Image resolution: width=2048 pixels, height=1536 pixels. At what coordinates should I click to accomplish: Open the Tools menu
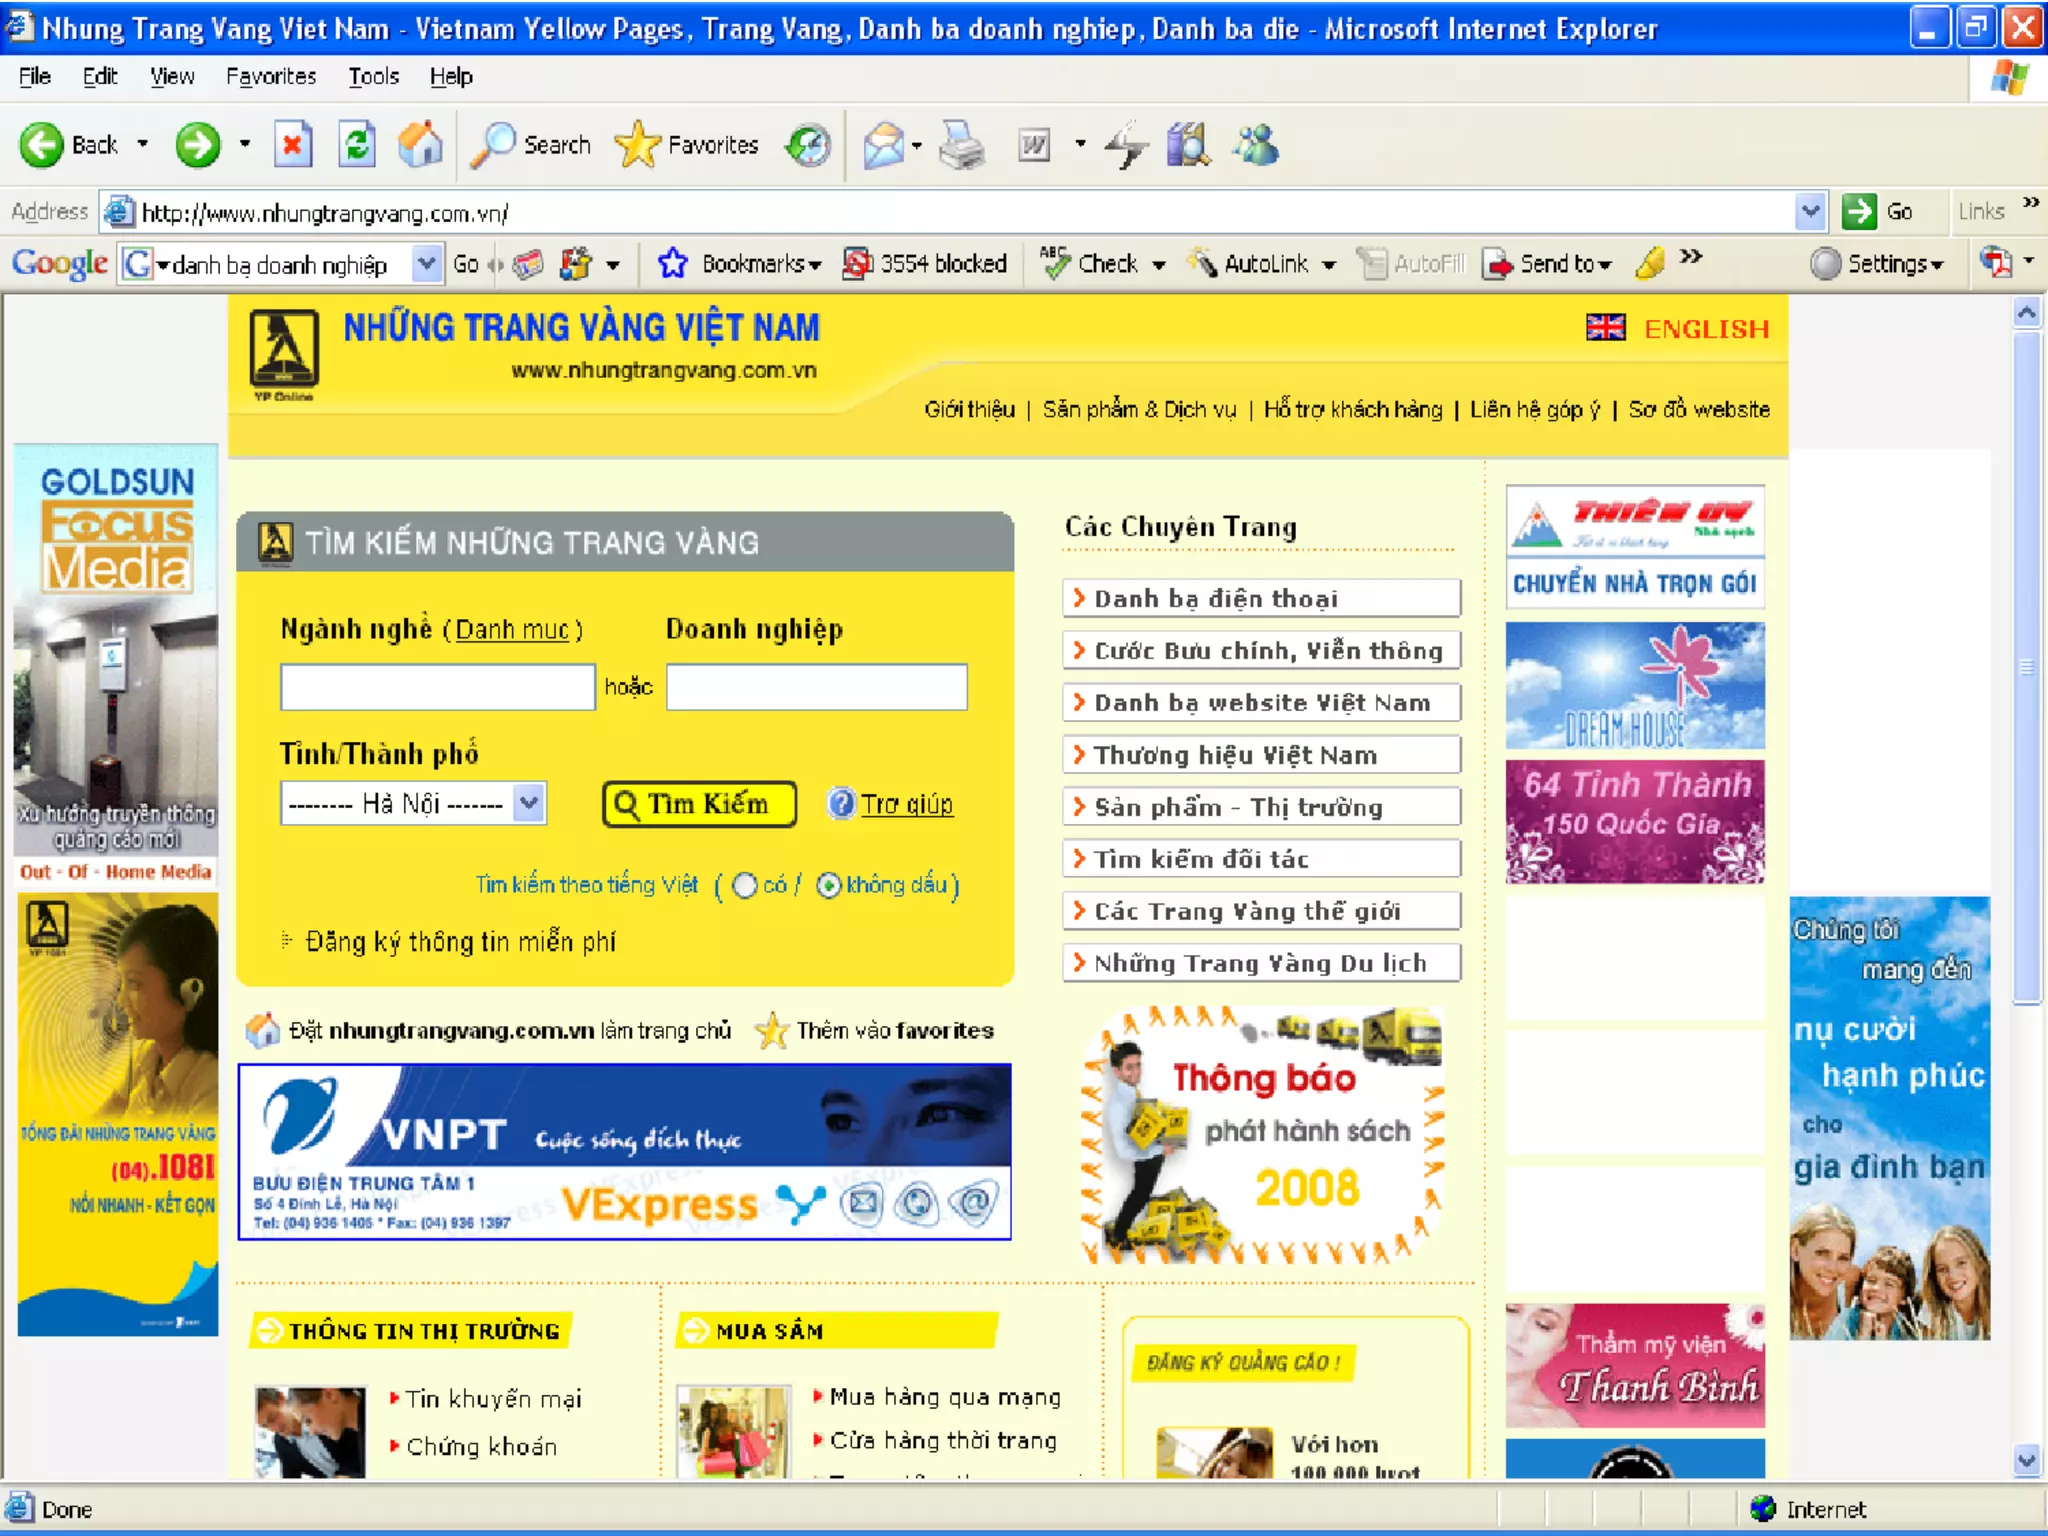tap(373, 77)
